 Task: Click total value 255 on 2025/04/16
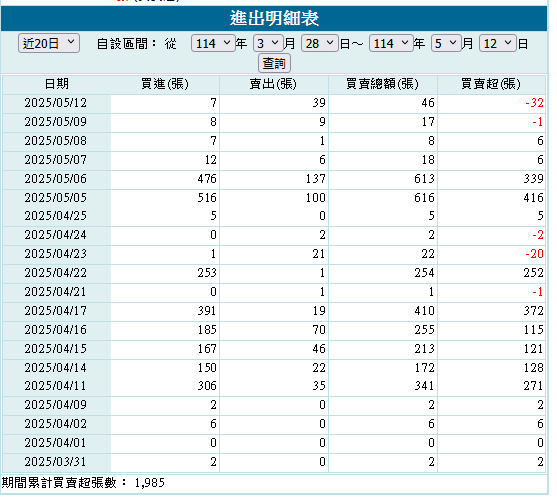[x=424, y=330]
